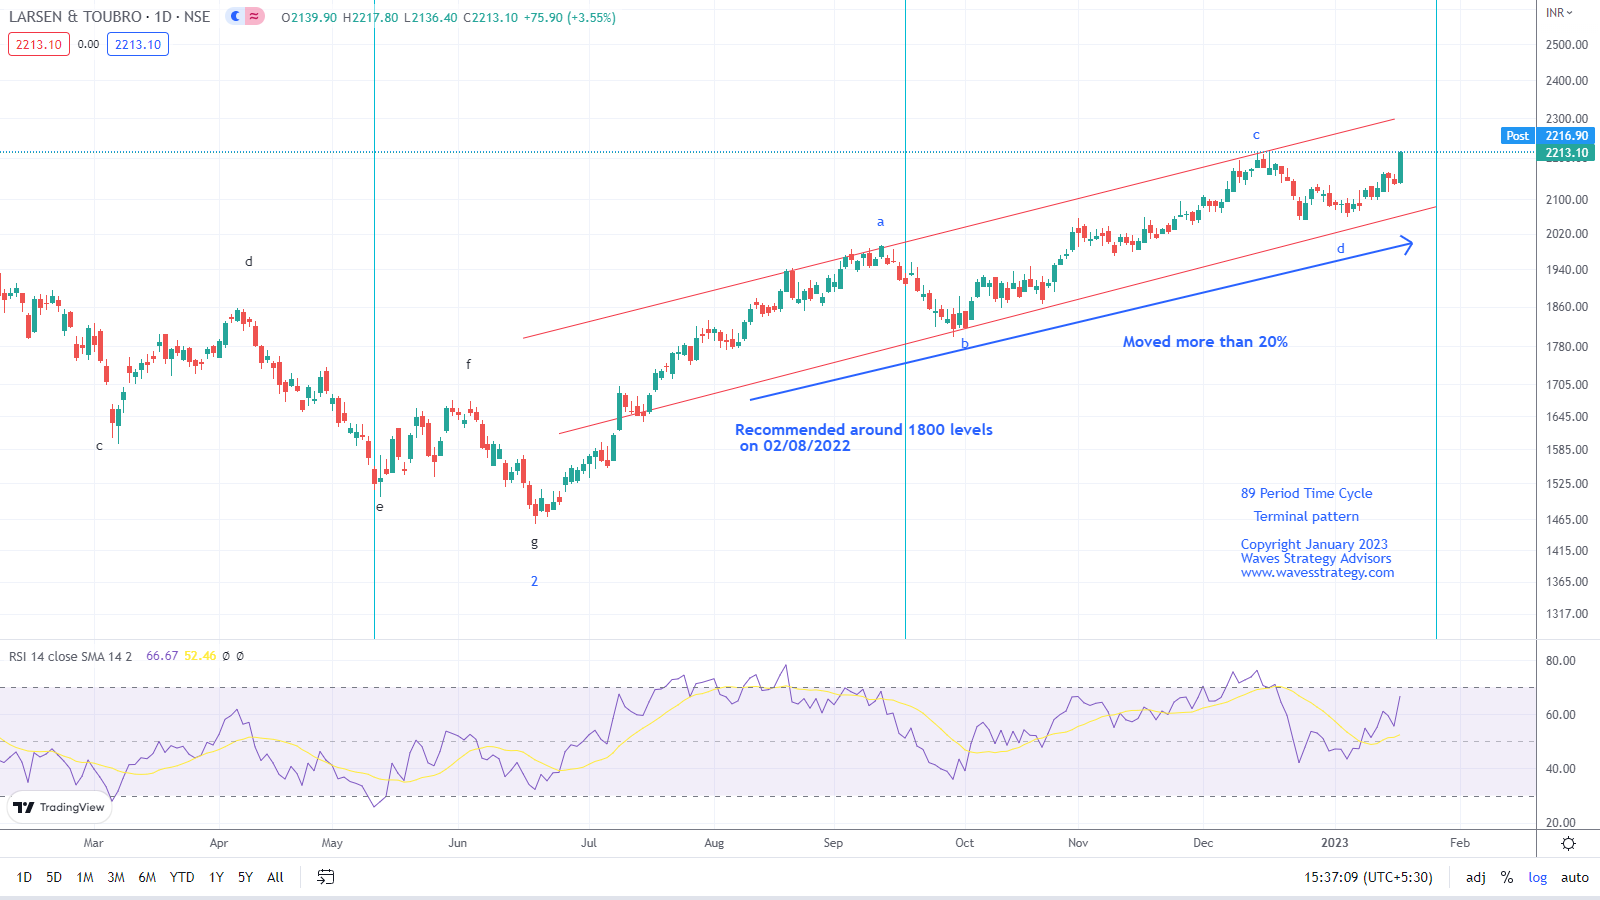Screen dimensions: 1600x900
Task: Click the current price label 2213.10 on axis
Action: click(1566, 153)
